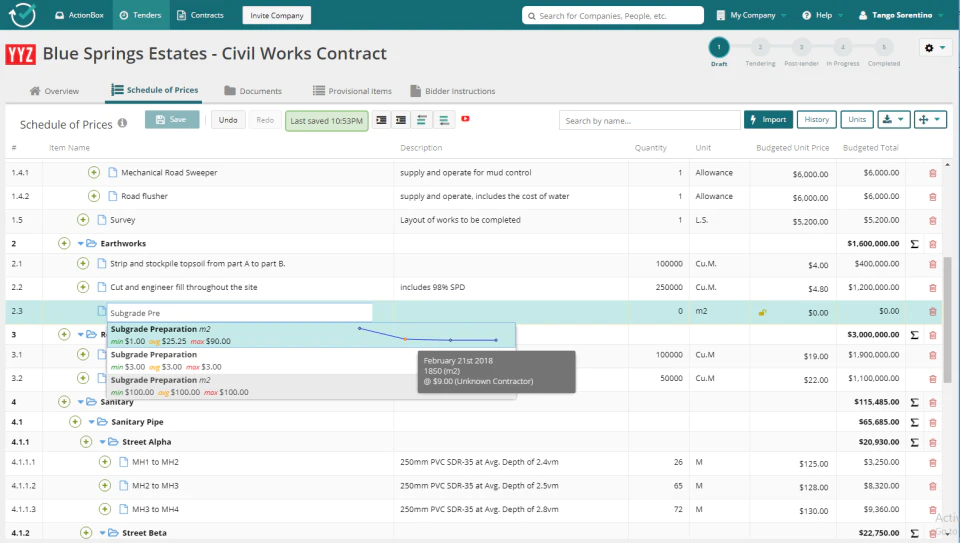The height and width of the screenshot is (543, 960).
Task: Switch to the Documents tab
Action: tap(253, 91)
